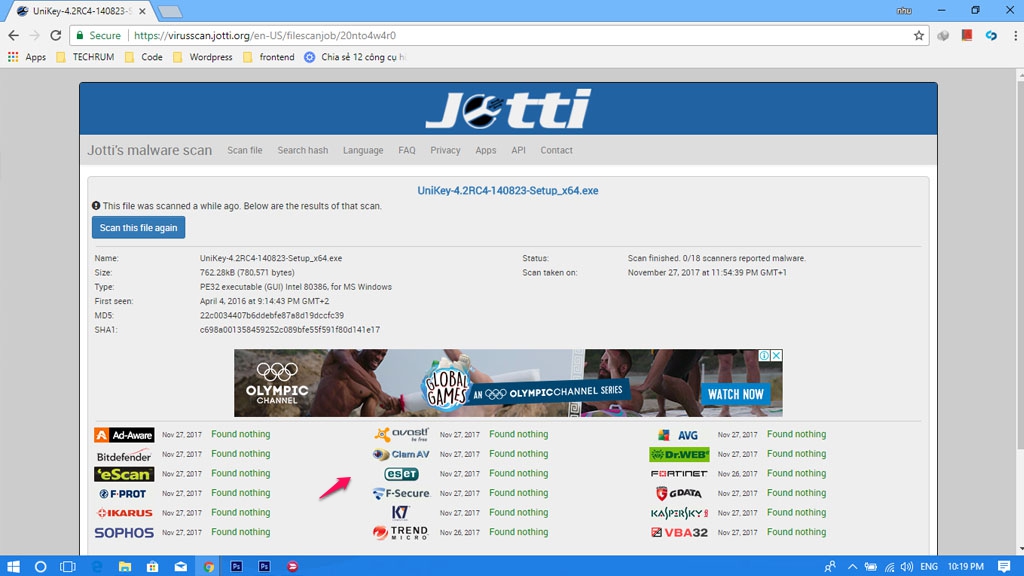1024x576 pixels.
Task: Open Chrome's three-dot menu
Action: click(1016, 35)
